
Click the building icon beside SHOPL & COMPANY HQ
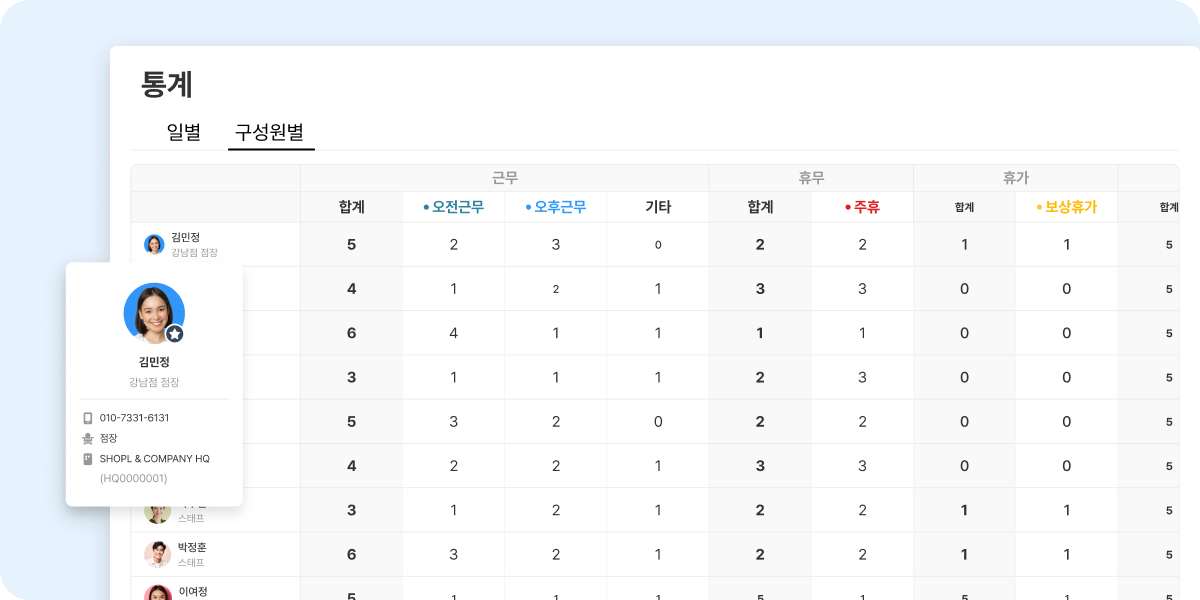(88, 459)
